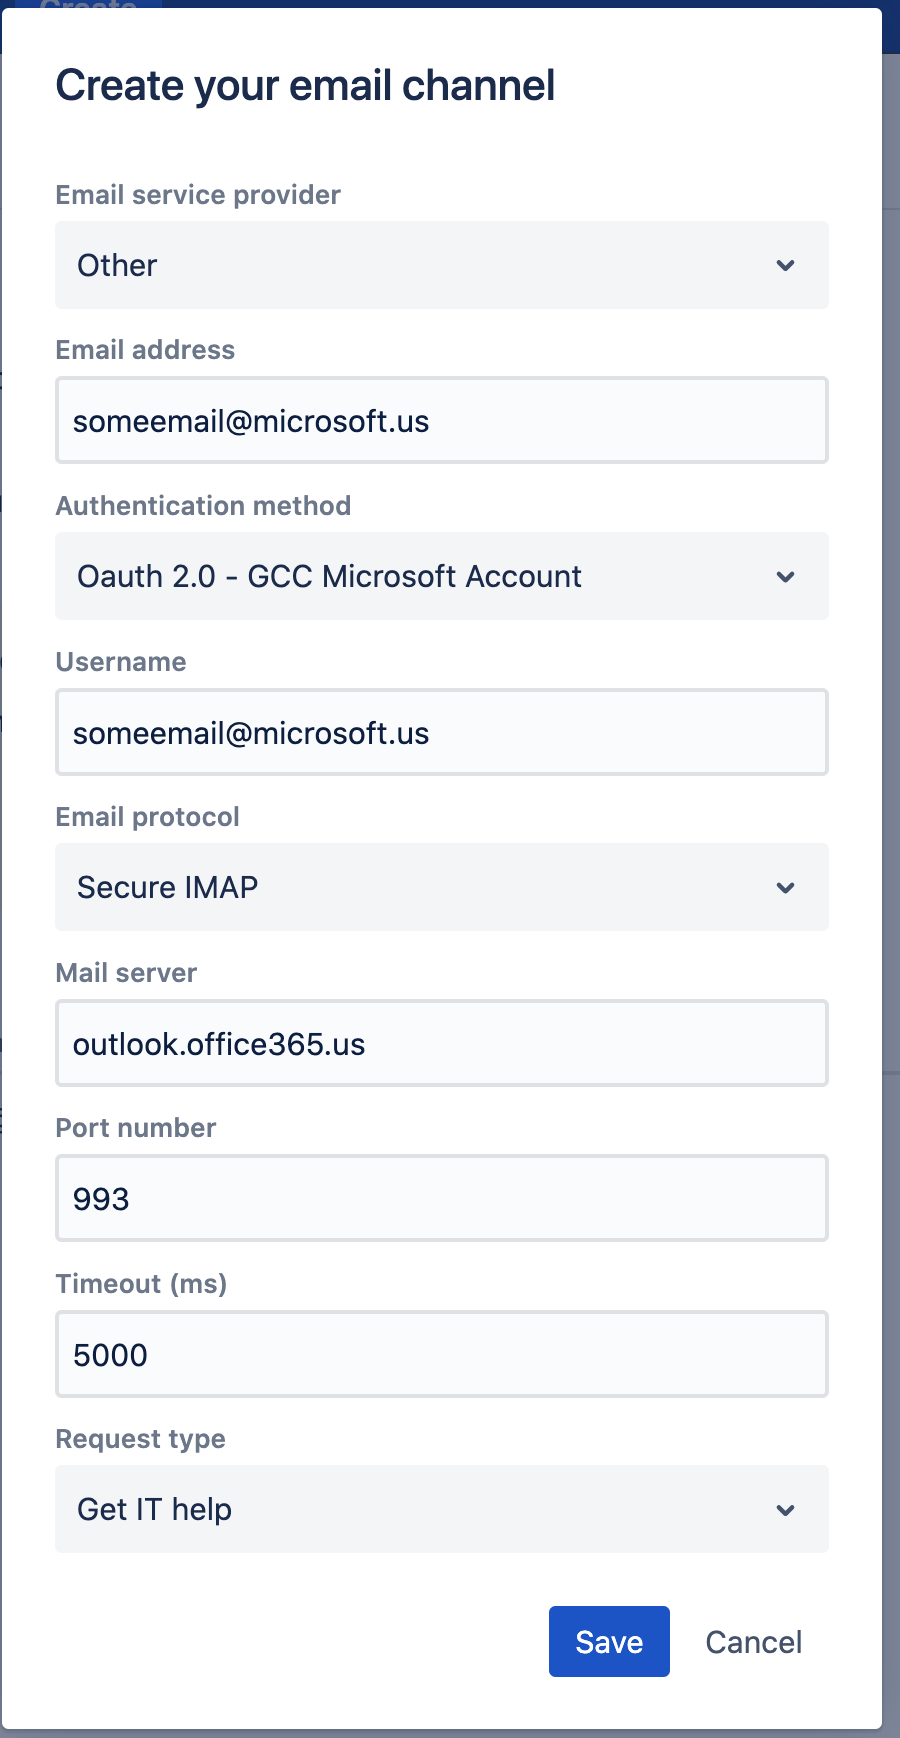The width and height of the screenshot is (900, 1738).
Task: Click the Email service provider chevron arrow
Action: [x=786, y=265]
